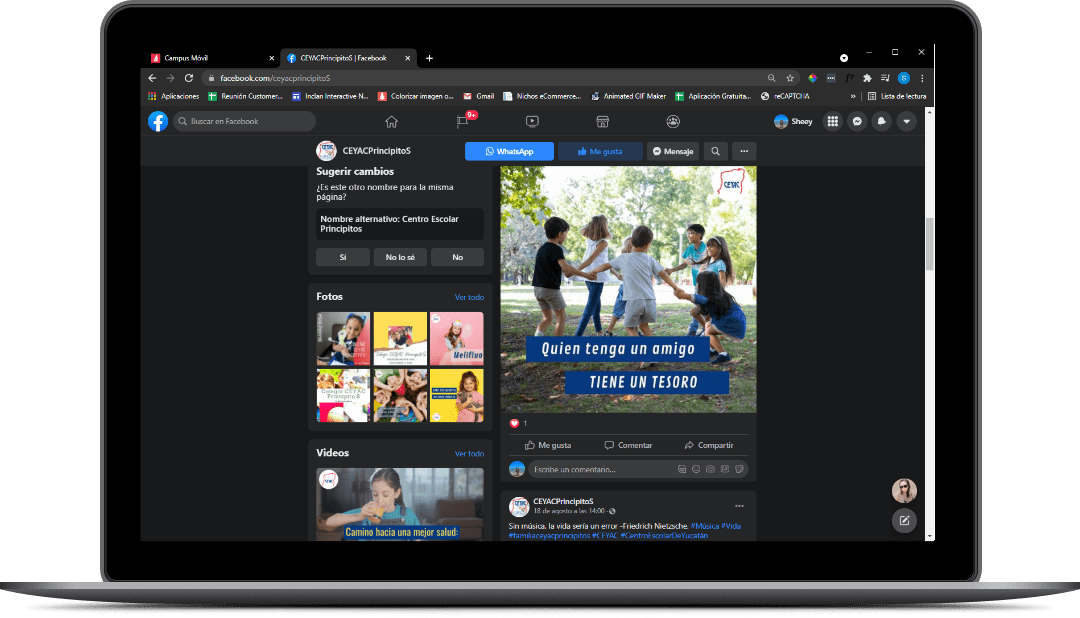Open the options menu of the Nietzsche post

(739, 506)
